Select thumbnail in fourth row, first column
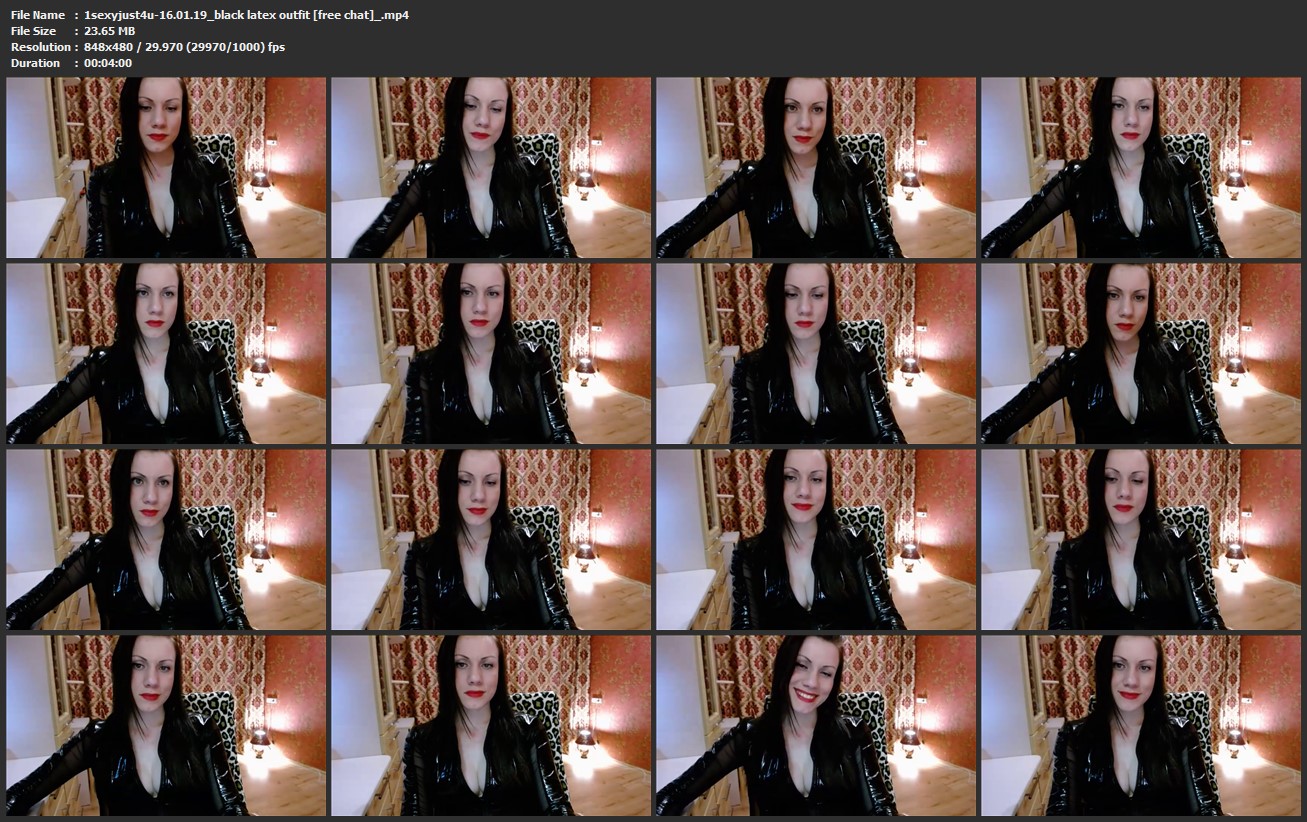The height and width of the screenshot is (822, 1307). click(166, 726)
